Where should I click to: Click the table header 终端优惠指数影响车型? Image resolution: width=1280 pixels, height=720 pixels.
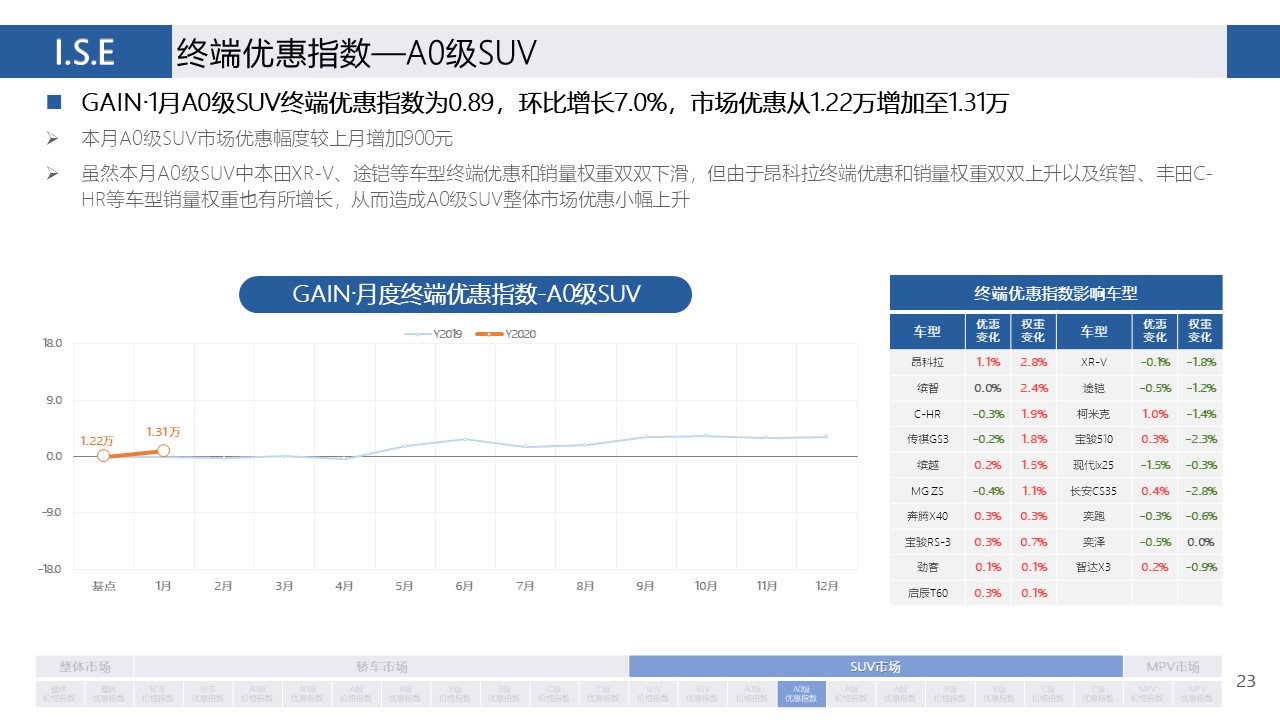(x=1056, y=293)
